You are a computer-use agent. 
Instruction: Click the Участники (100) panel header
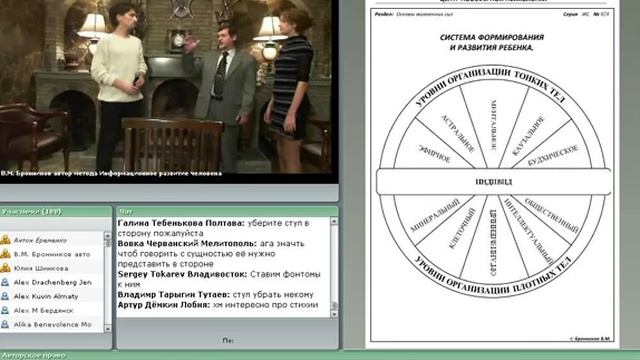click(x=56, y=211)
